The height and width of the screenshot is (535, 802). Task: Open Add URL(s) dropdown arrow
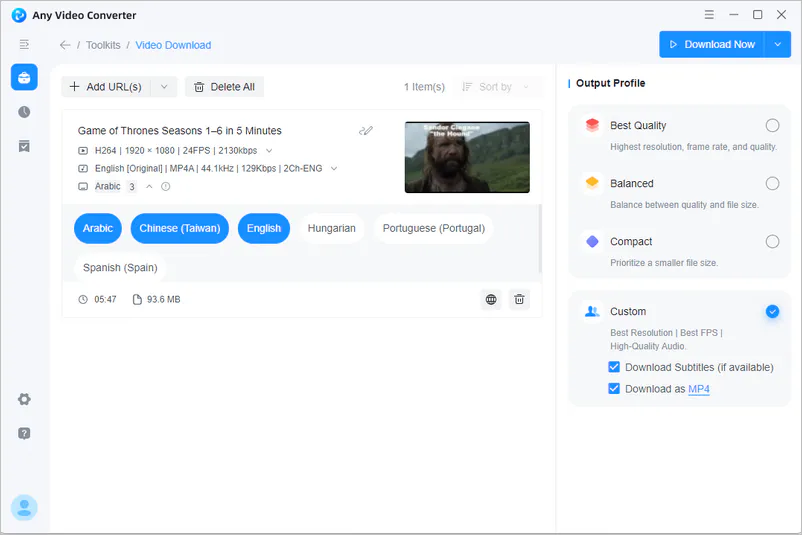tap(164, 87)
